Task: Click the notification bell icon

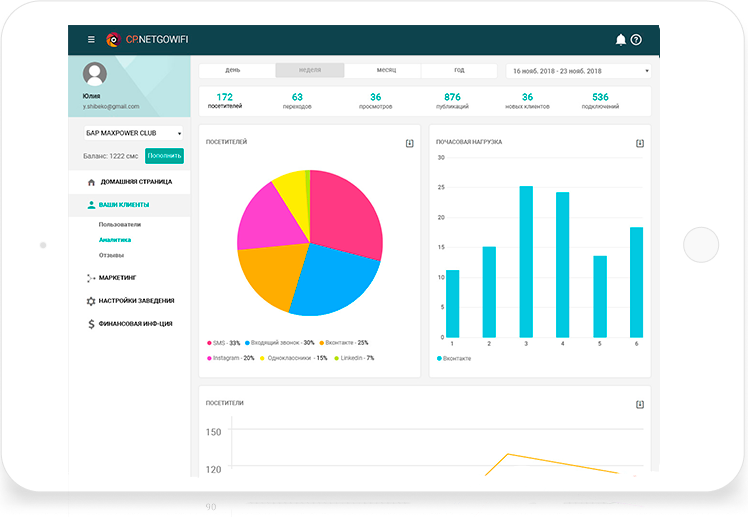Action: point(620,40)
